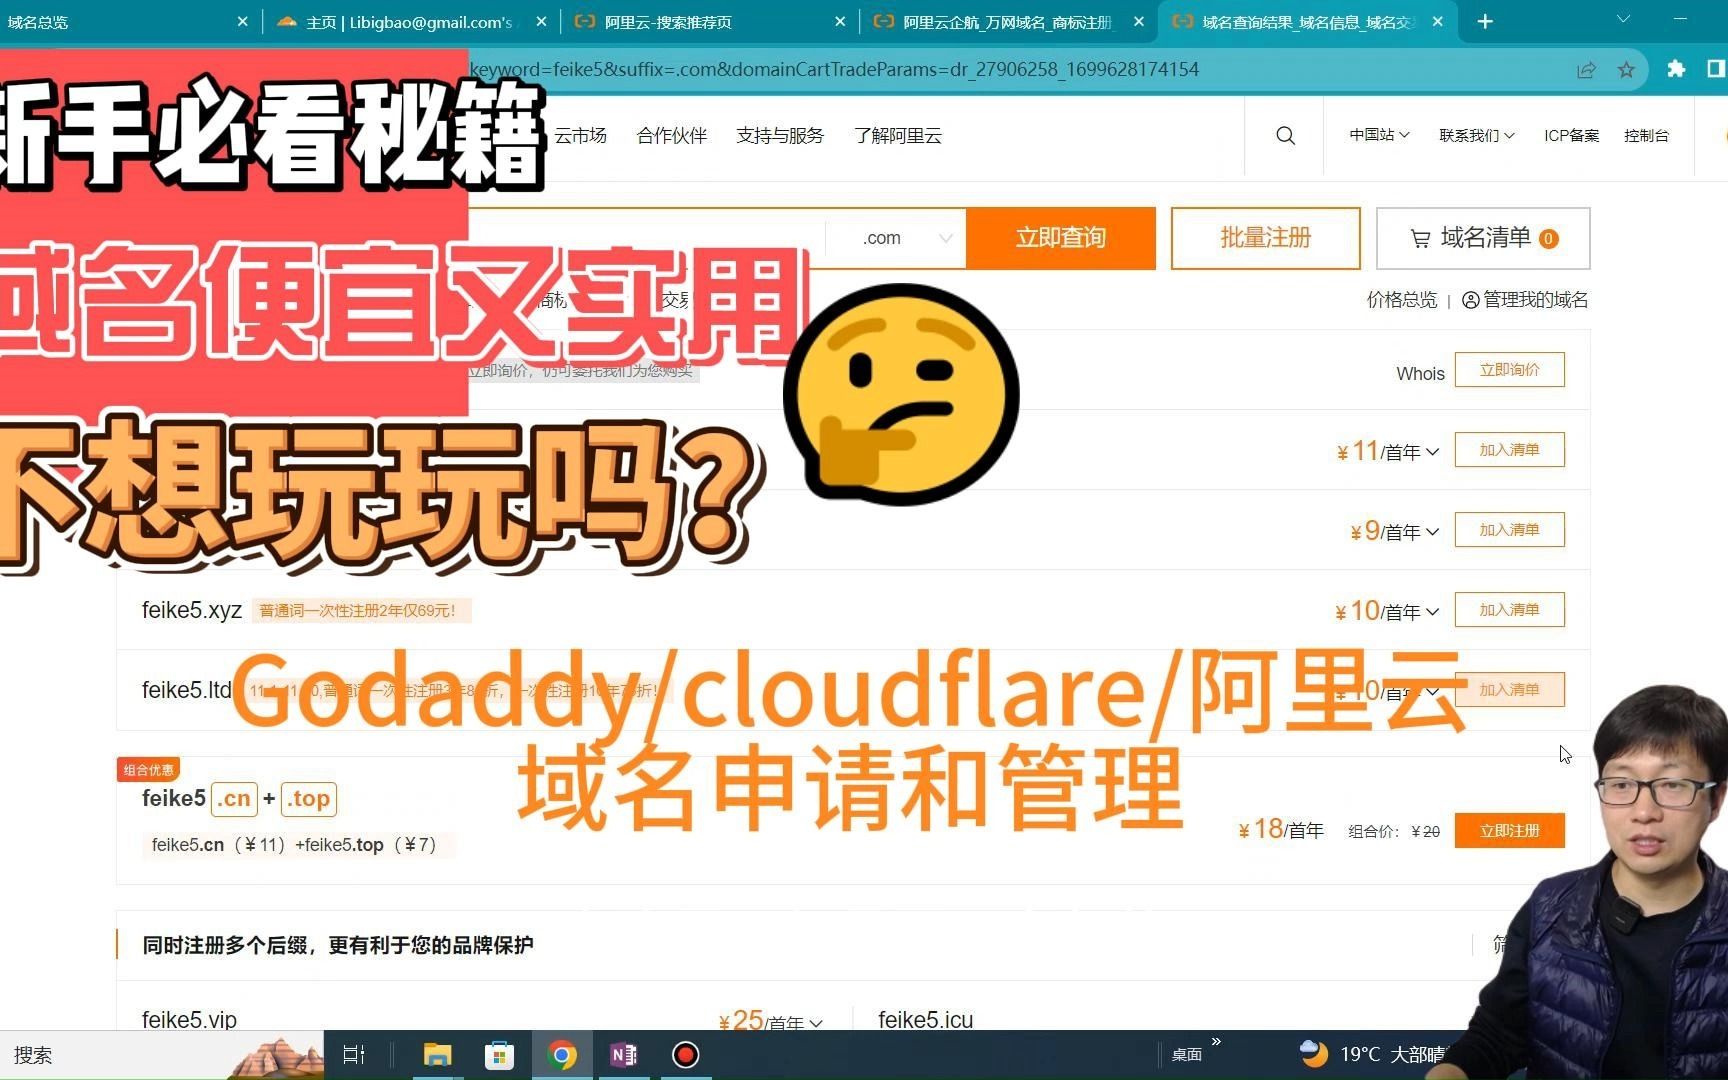Viewport: 1728px width, 1080px height.
Task: Click 管理我的域名 with the person icon
Action: [x=1522, y=299]
